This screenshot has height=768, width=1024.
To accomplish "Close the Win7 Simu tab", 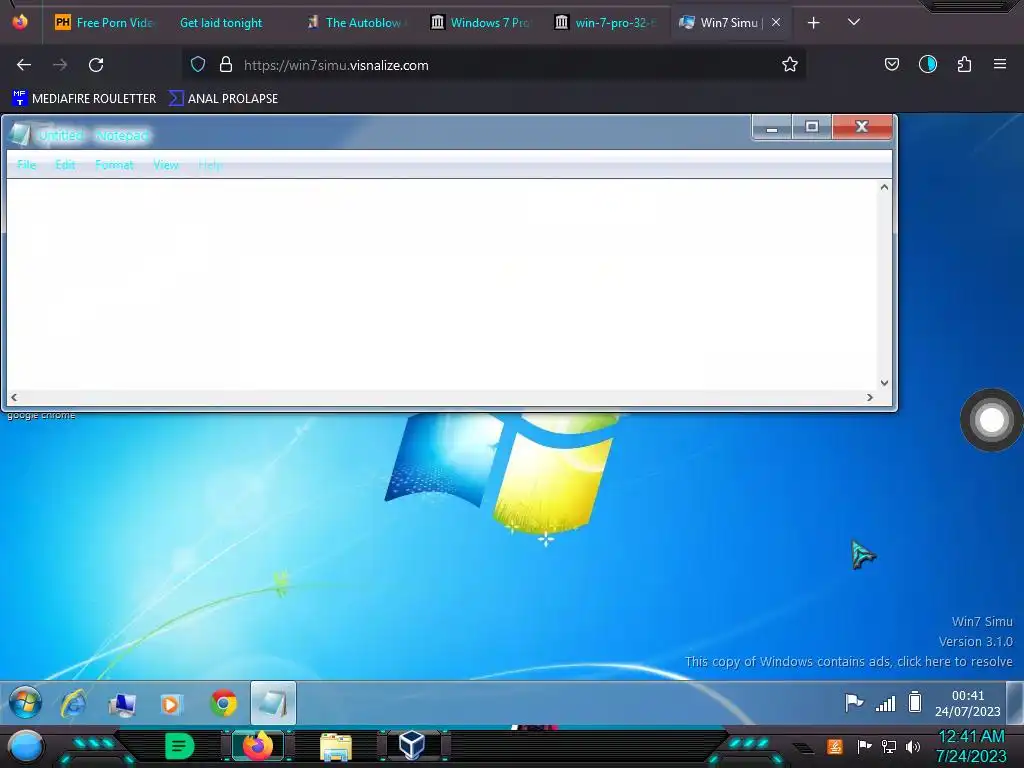I will (x=776, y=22).
